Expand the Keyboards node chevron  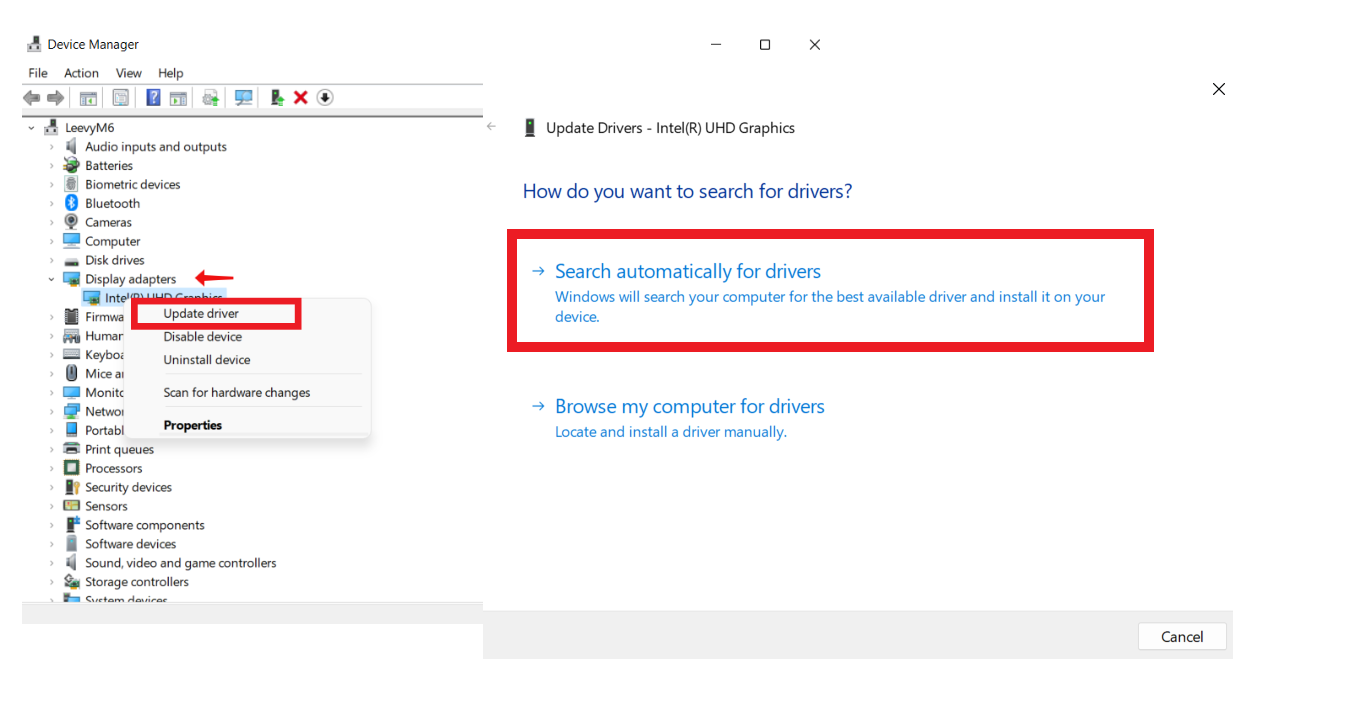pyautogui.click(x=52, y=355)
